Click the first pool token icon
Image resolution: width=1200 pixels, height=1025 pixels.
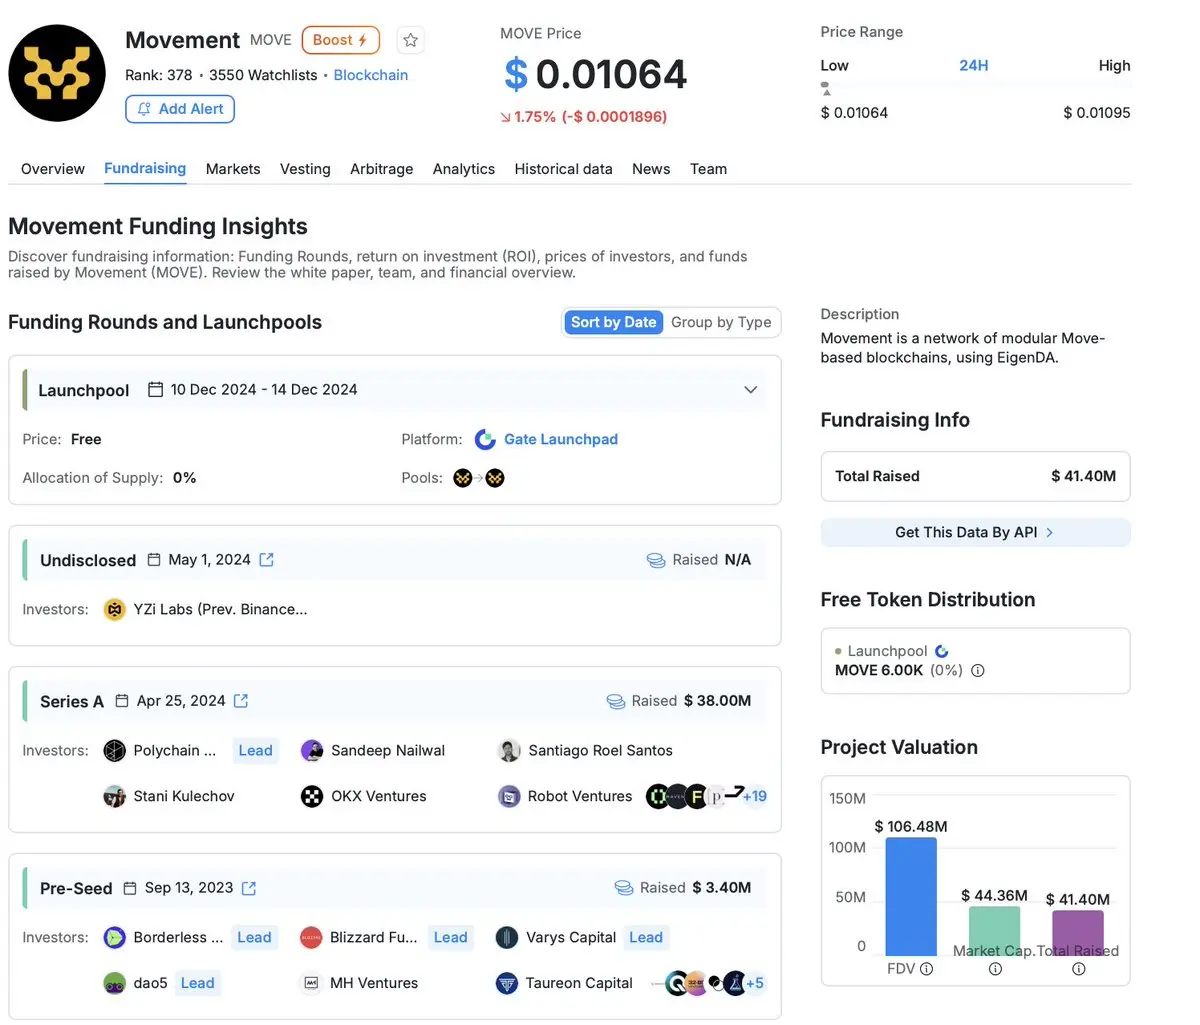click(x=462, y=478)
